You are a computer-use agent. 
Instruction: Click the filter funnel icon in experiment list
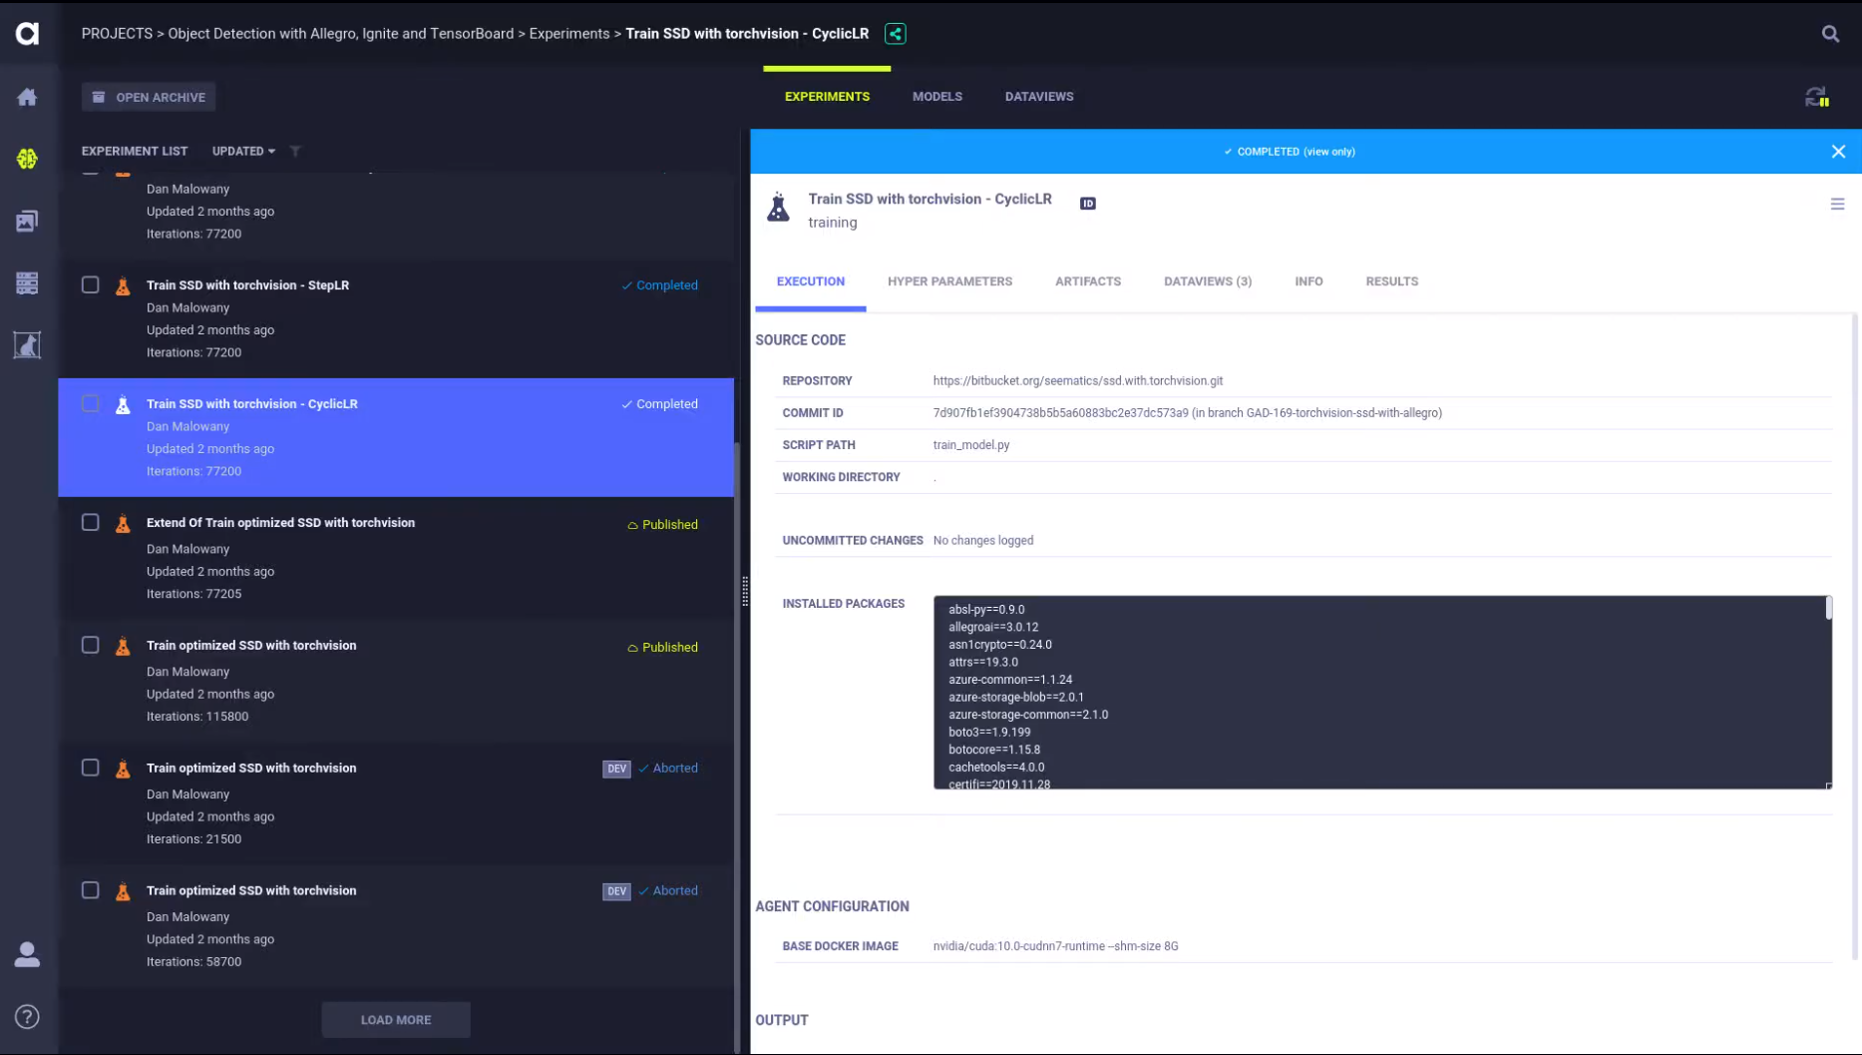(x=295, y=151)
